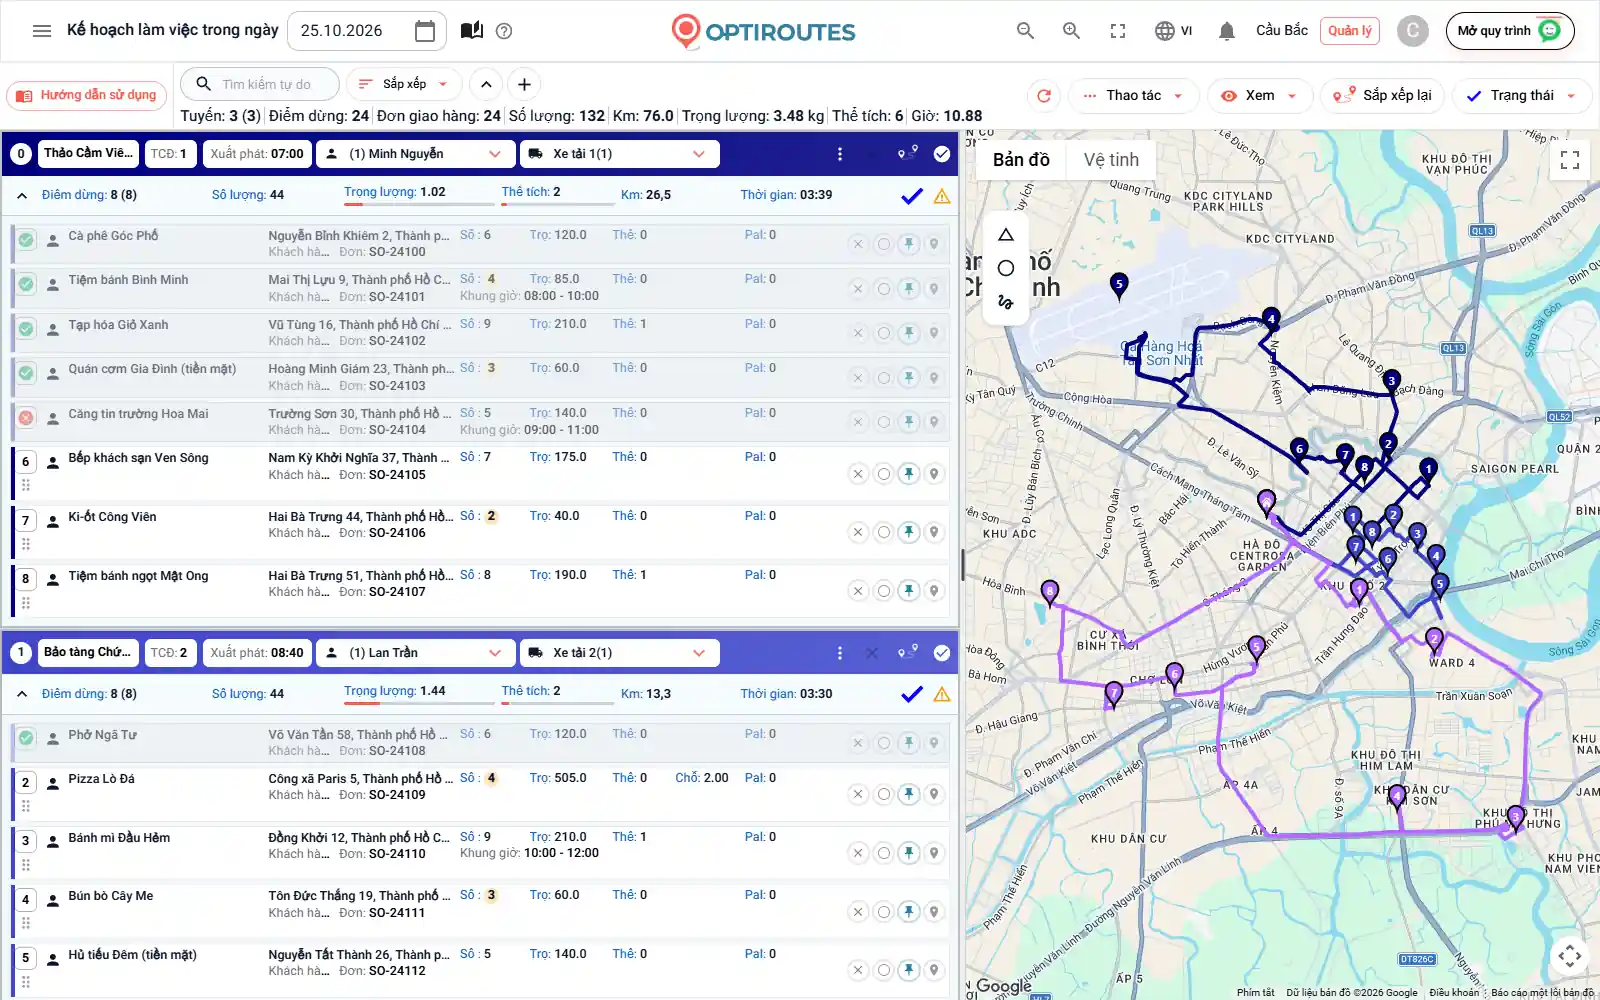Screen dimensions: 1600x1000
Task: Select radio for Tiệm bánh ngọt Mật Ong
Action: (883, 592)
